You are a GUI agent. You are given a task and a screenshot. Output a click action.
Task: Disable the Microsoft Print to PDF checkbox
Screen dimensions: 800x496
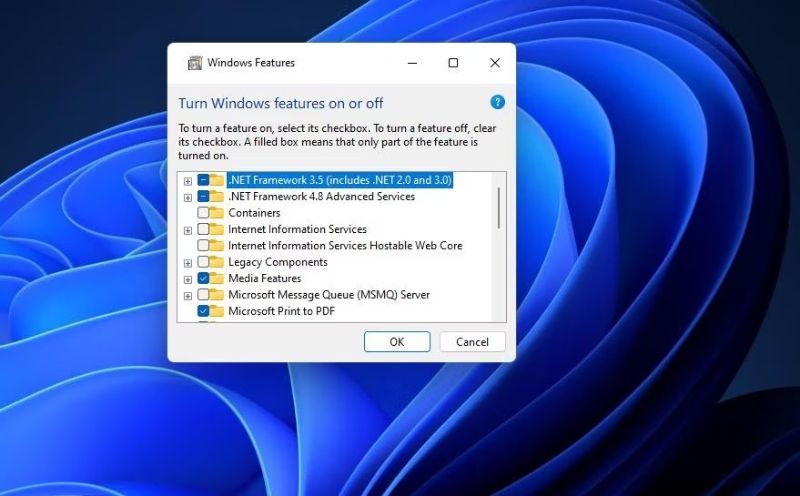(x=203, y=311)
